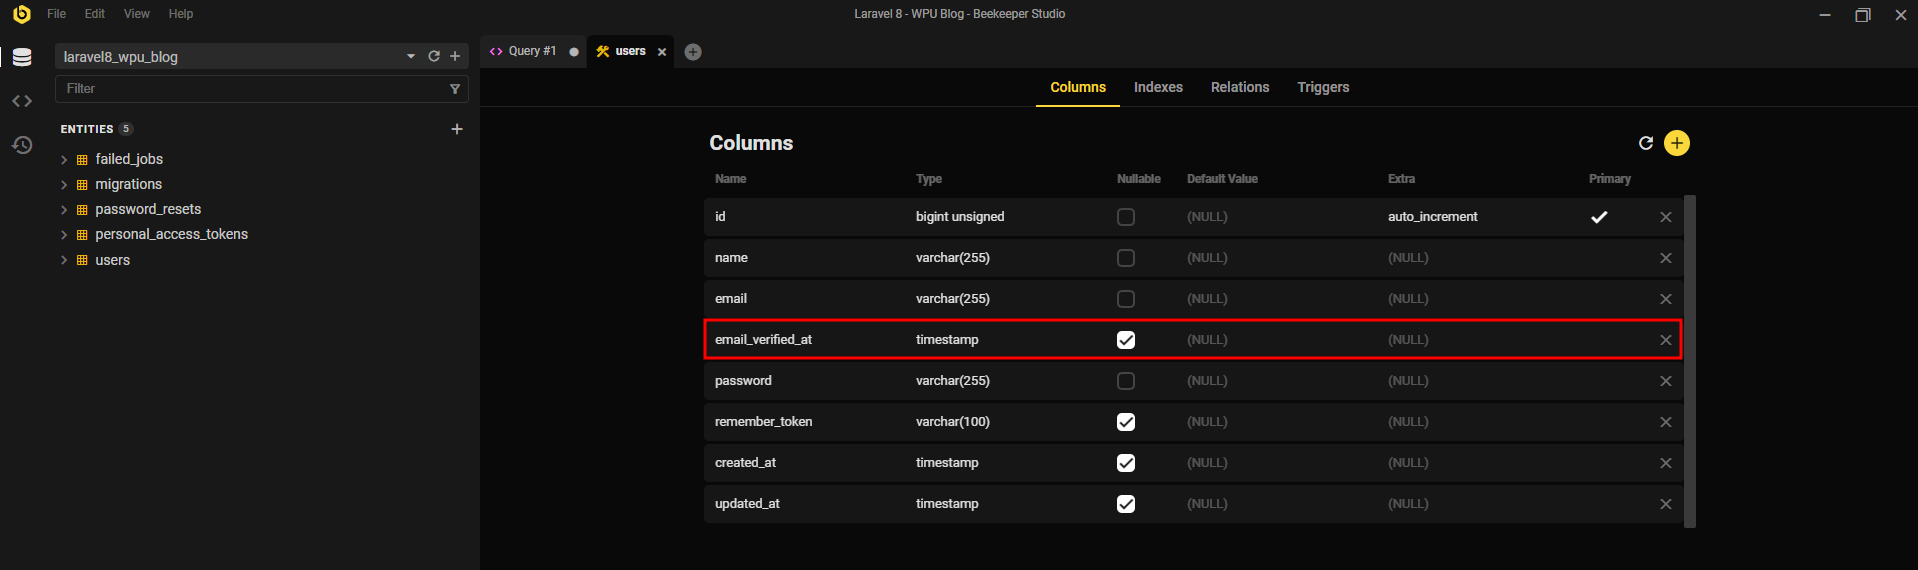1918x570 pixels.
Task: Open a new tab with plus icon
Action: 693,52
